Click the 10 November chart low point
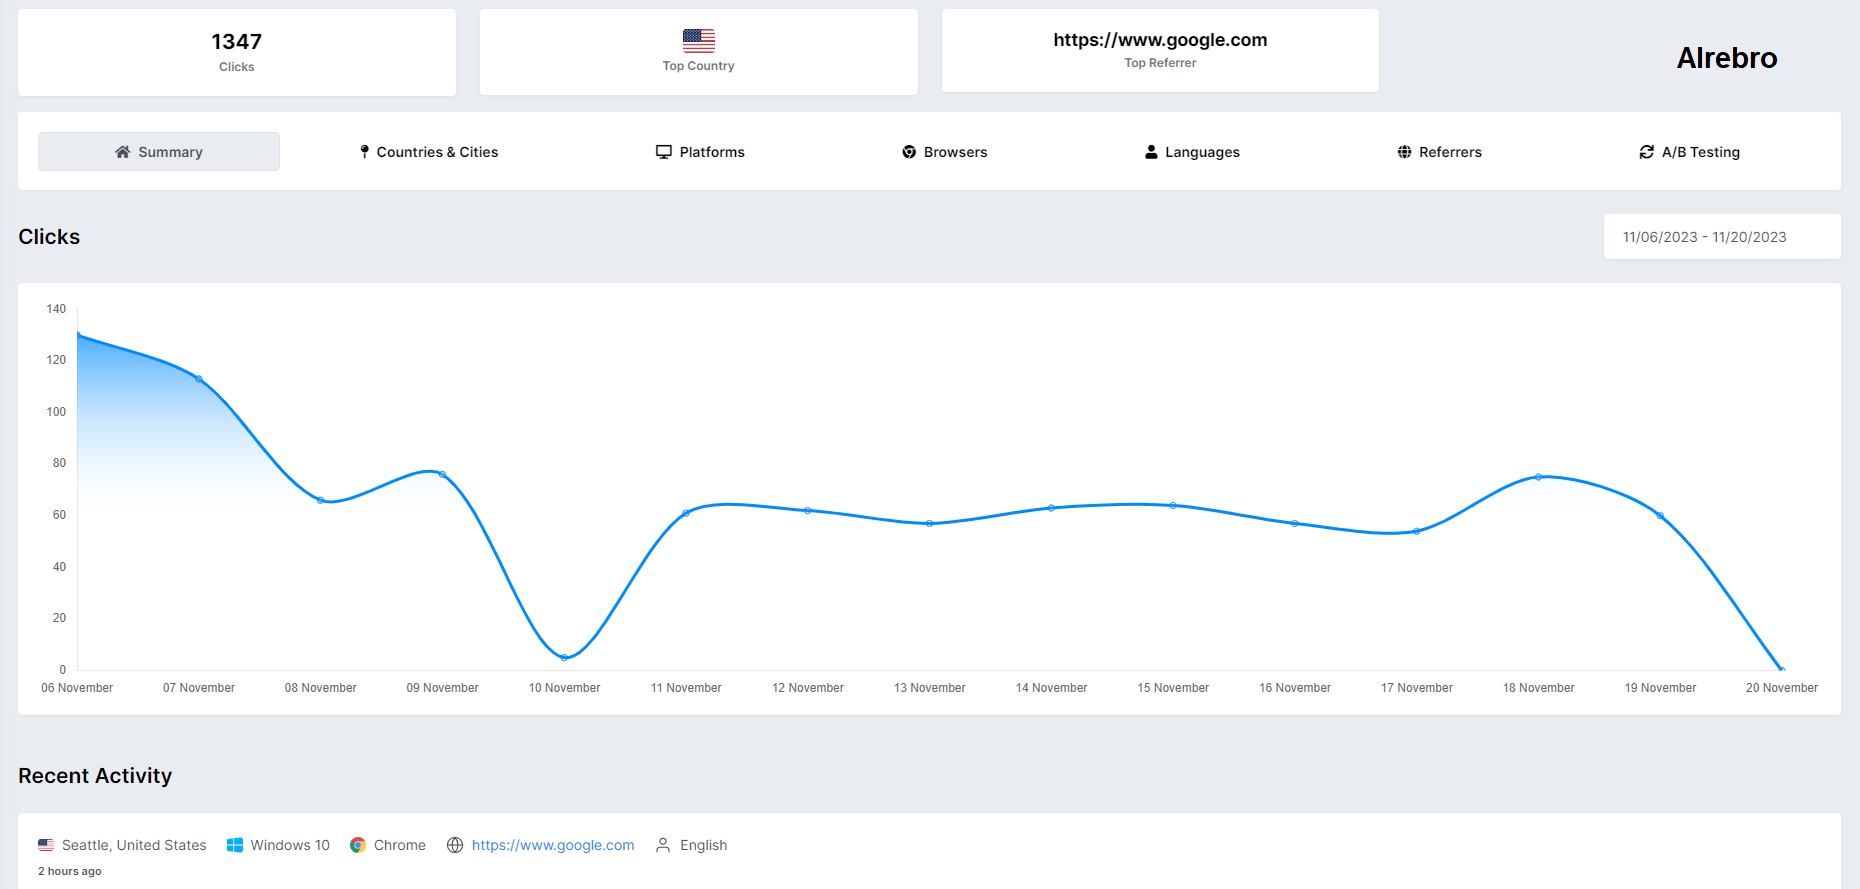The height and width of the screenshot is (889, 1860). pos(564,657)
